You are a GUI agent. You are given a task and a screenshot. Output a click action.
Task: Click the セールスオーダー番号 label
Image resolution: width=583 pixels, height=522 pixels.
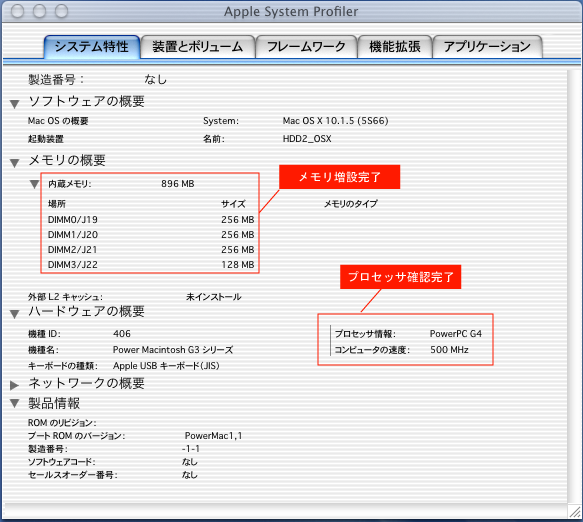pyautogui.click(x=73, y=475)
